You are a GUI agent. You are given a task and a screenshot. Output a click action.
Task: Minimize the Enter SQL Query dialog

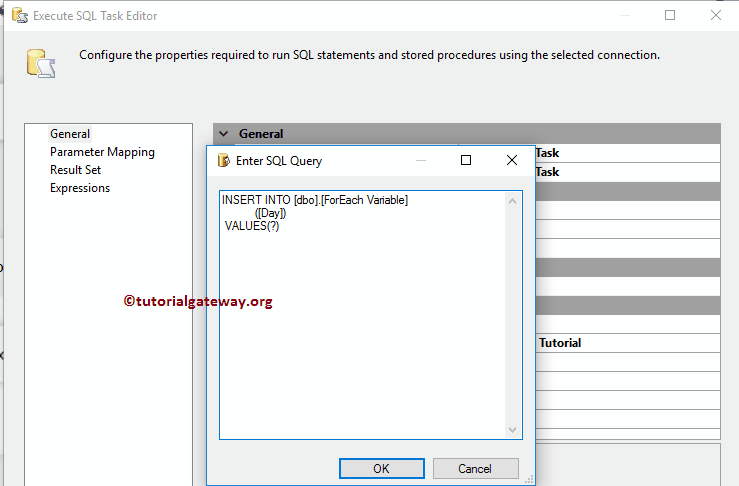(421, 160)
